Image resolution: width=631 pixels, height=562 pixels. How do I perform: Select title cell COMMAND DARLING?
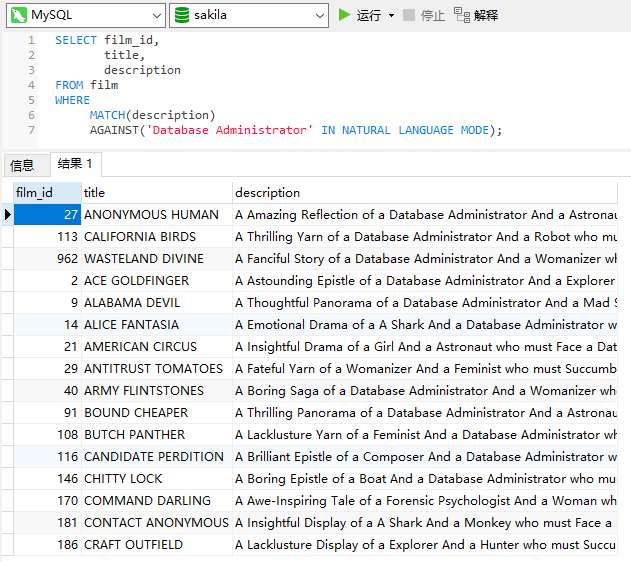point(157,500)
